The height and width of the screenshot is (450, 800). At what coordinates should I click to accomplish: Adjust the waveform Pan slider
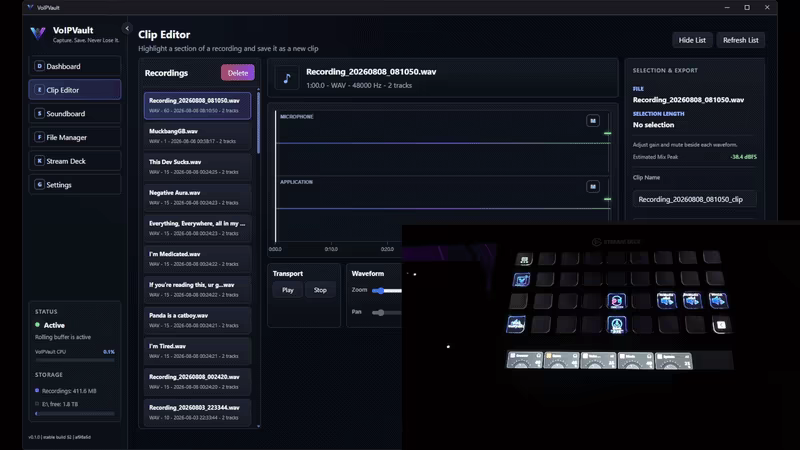(381, 312)
